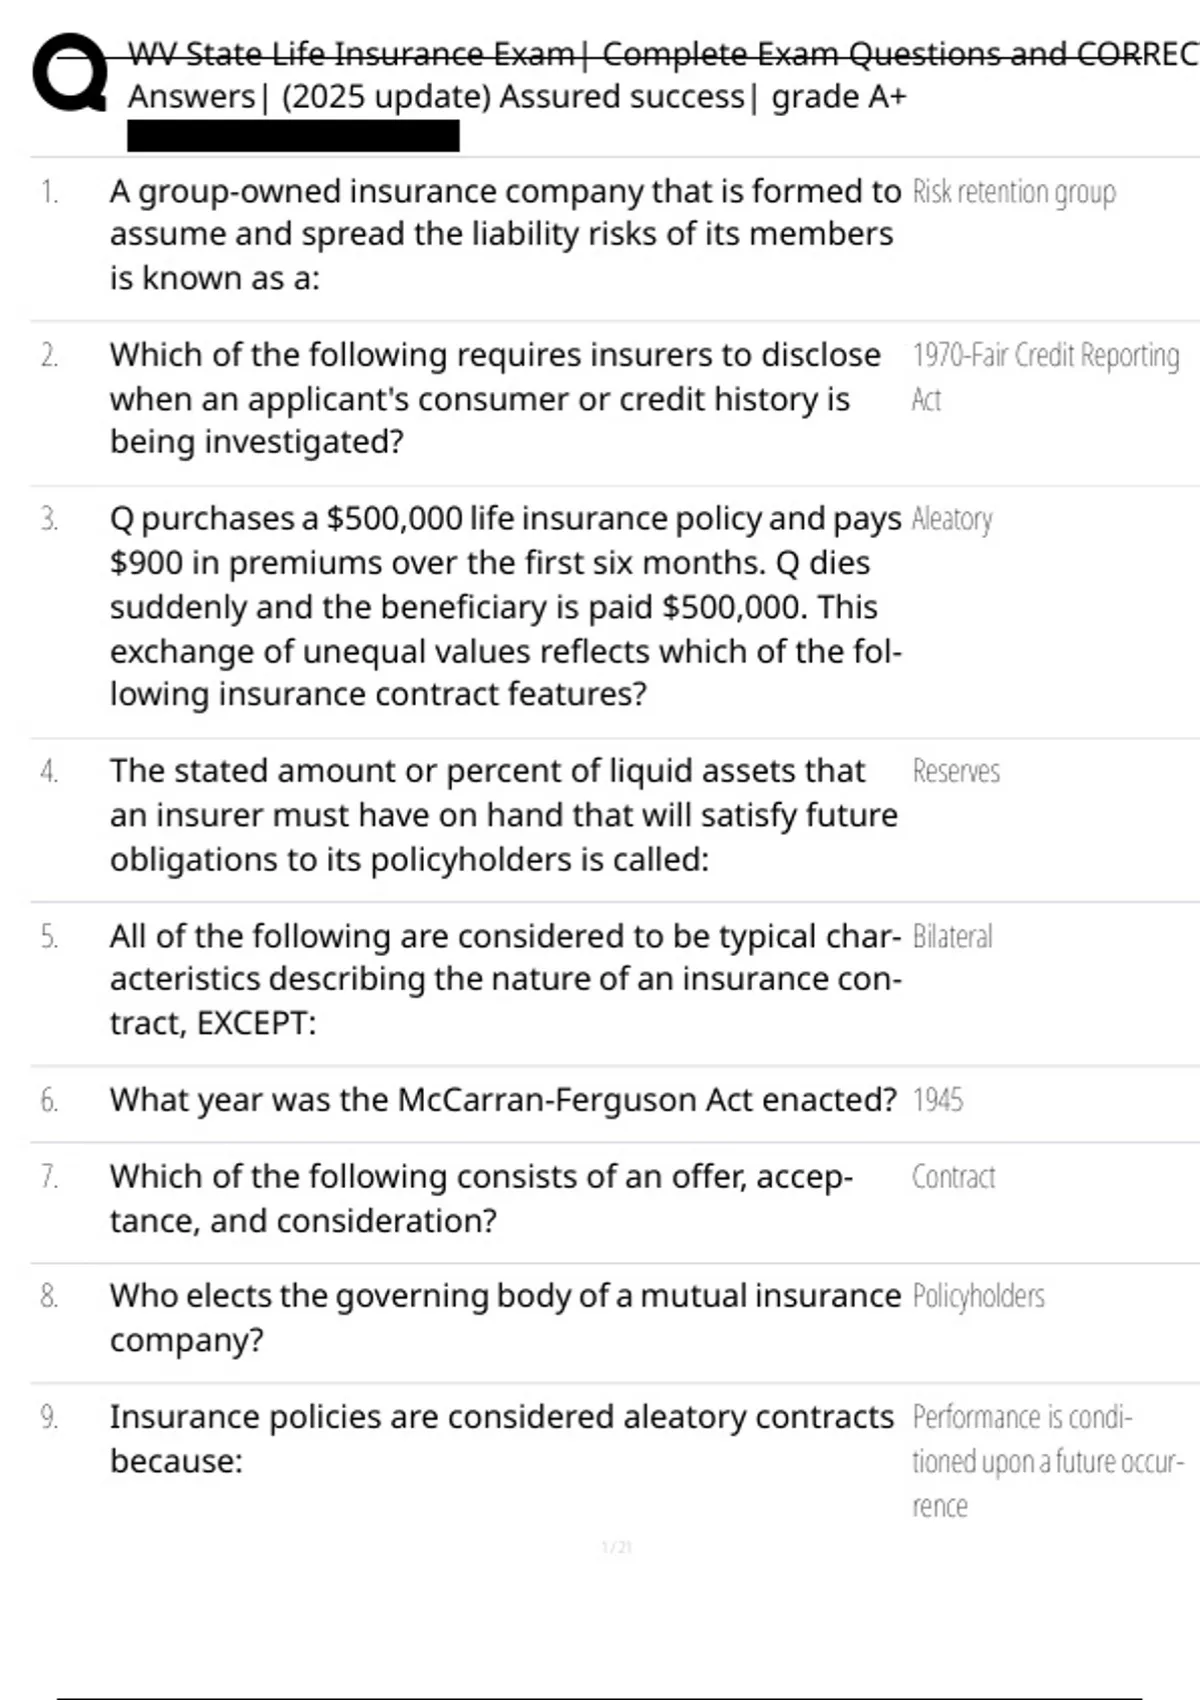The width and height of the screenshot is (1200, 1700).
Task: Select the "Aleatory" answer text
Action: (952, 519)
